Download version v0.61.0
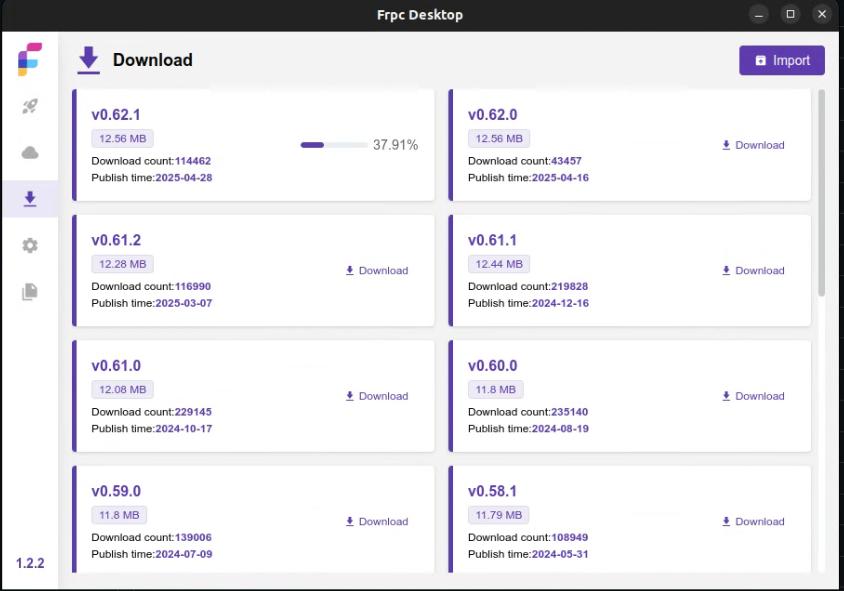844x591 pixels. coord(377,396)
